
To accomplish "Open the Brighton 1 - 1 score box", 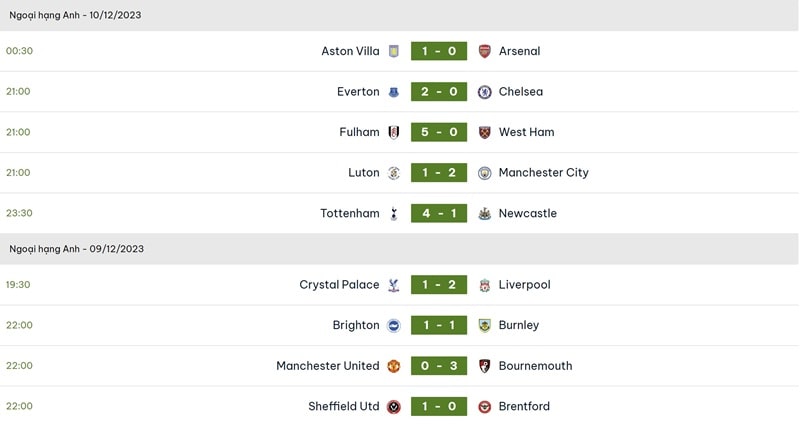I will point(439,325).
